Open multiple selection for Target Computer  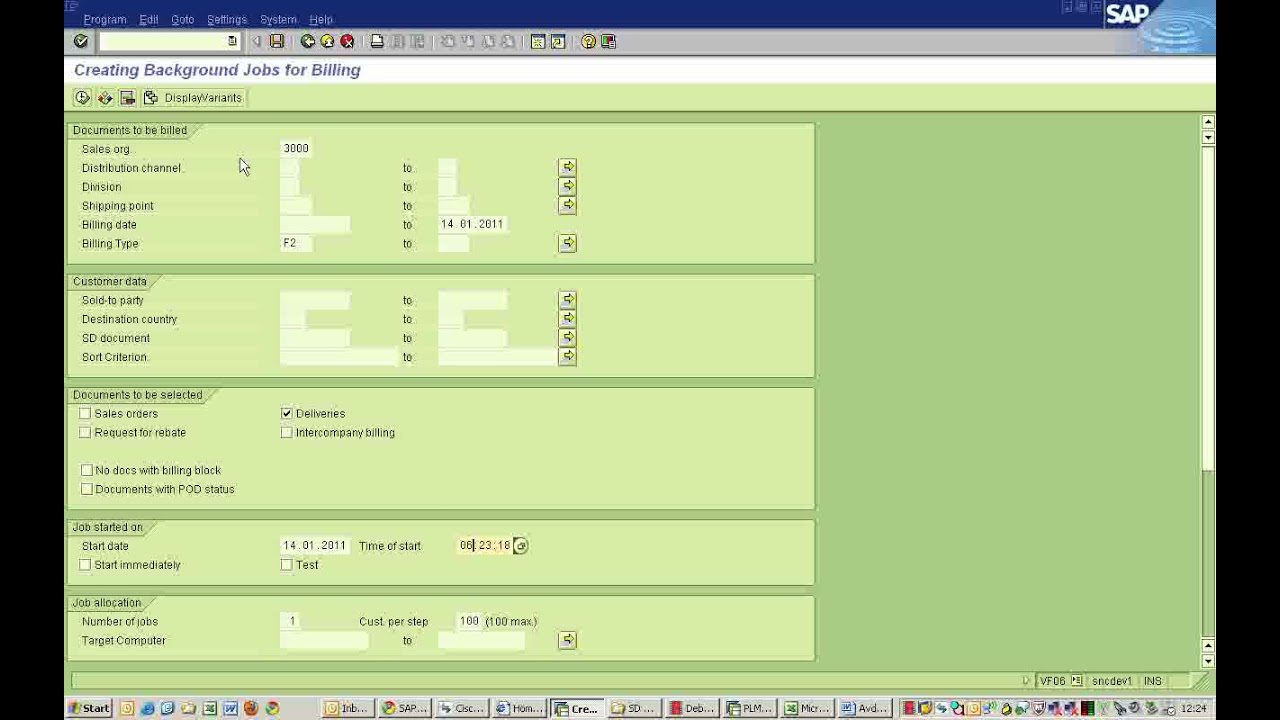[x=568, y=640]
